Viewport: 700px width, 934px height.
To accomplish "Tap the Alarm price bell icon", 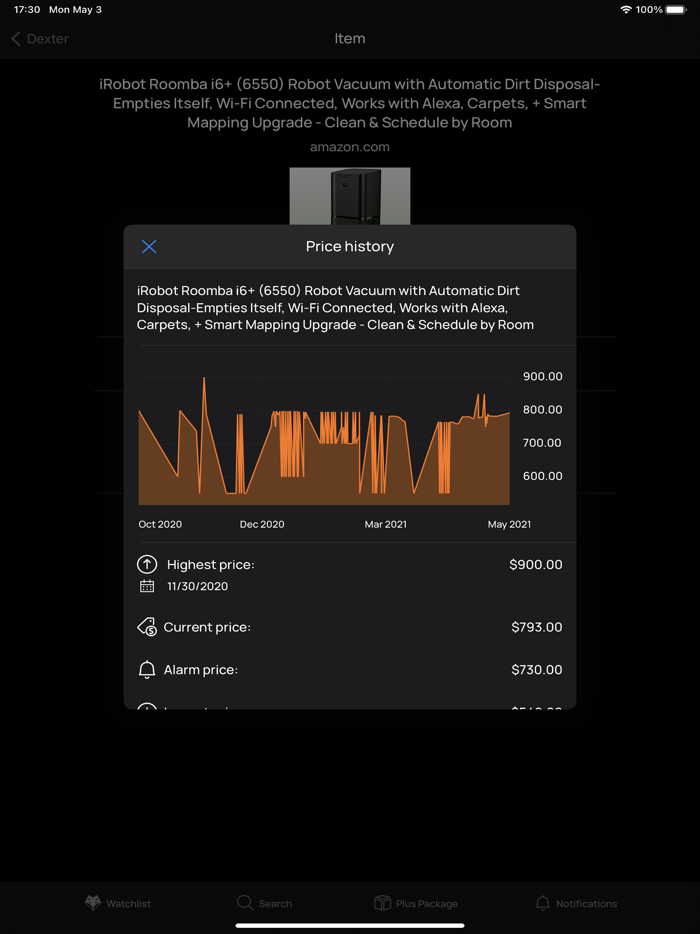I will point(147,670).
